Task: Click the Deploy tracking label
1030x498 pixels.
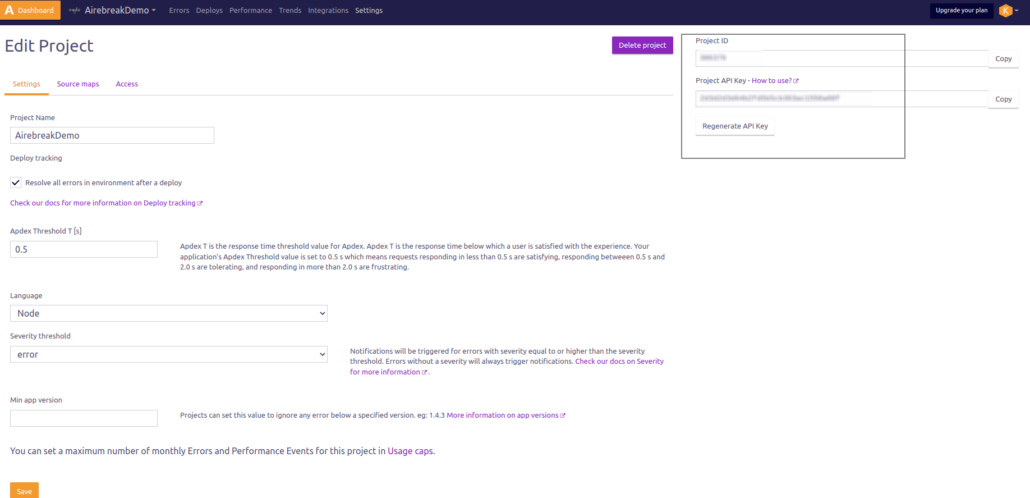Action: tap(36, 158)
